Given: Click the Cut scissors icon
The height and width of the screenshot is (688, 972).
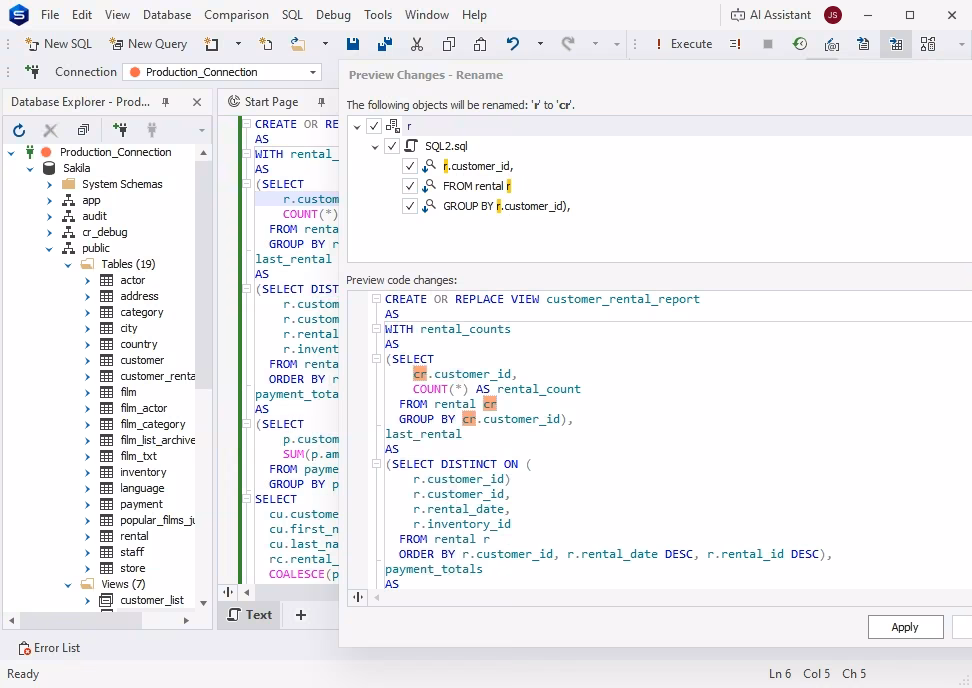Looking at the screenshot, I should [417, 44].
